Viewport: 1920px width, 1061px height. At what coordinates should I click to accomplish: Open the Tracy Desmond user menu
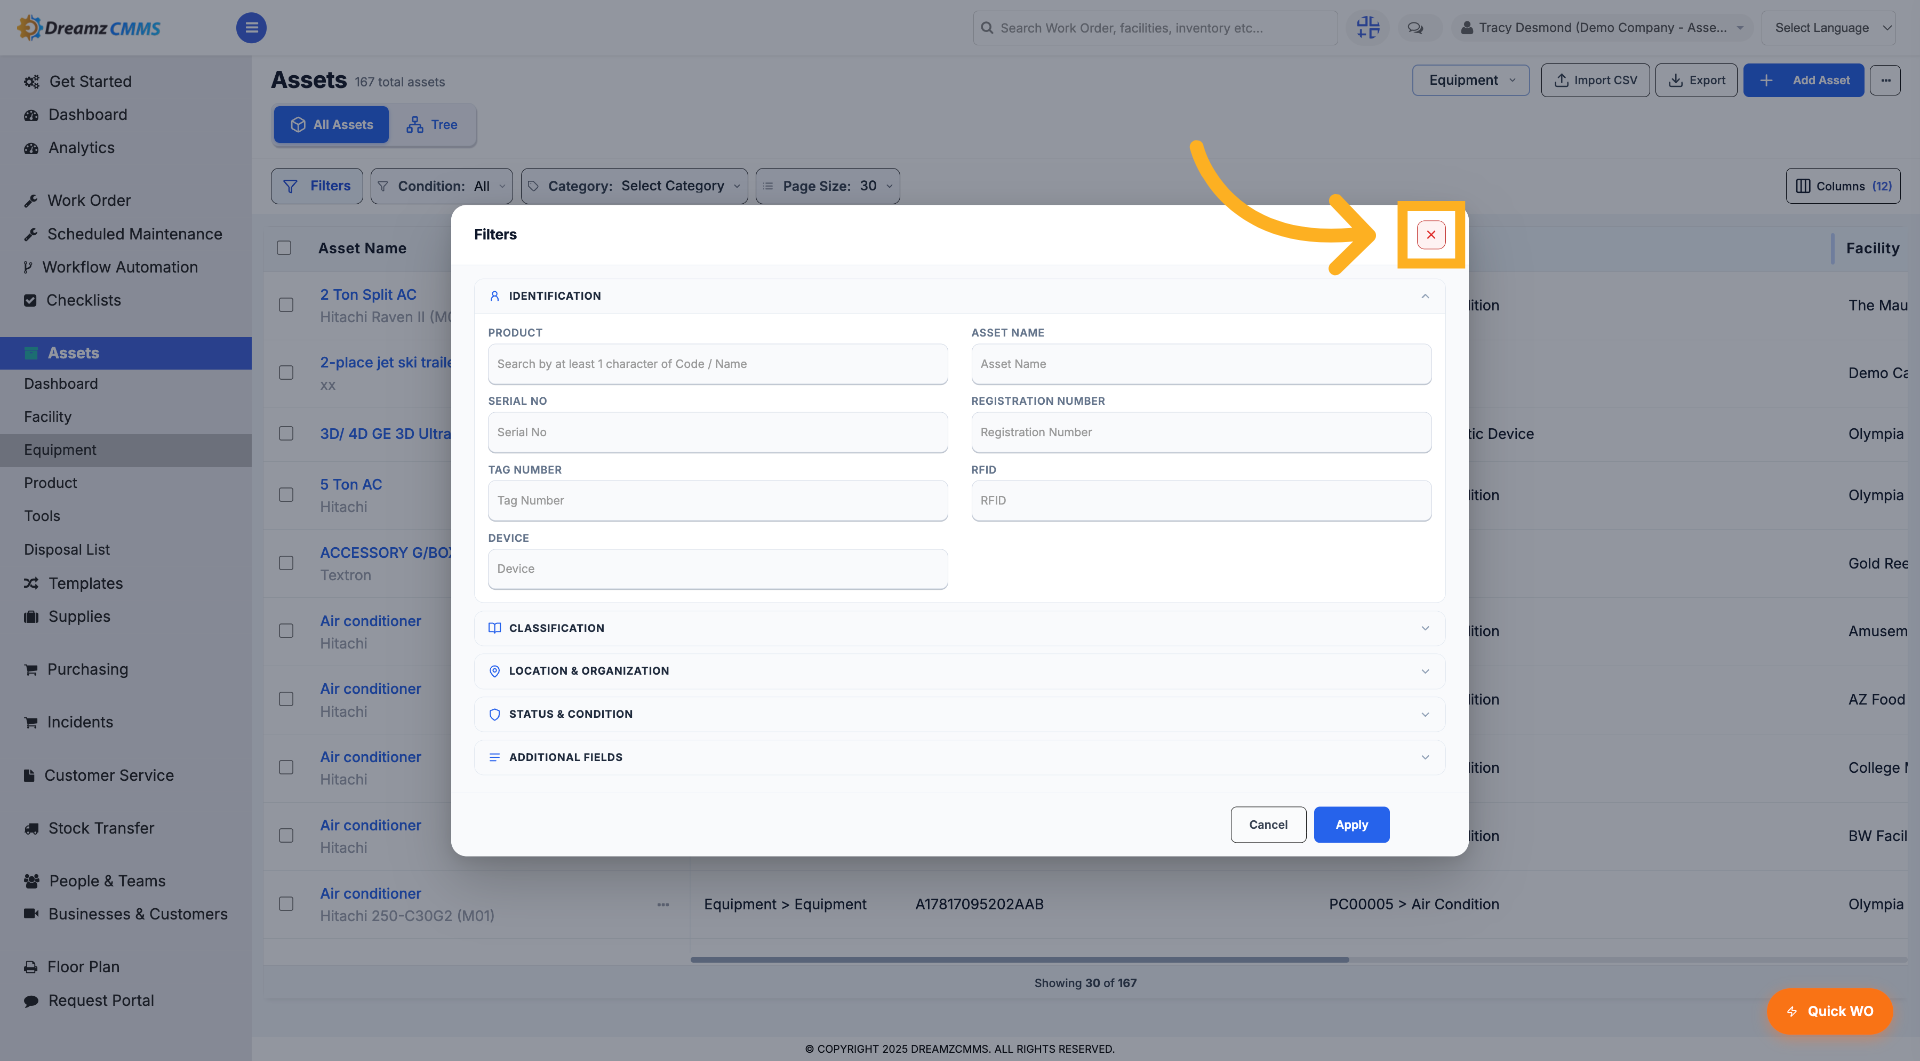point(1601,28)
